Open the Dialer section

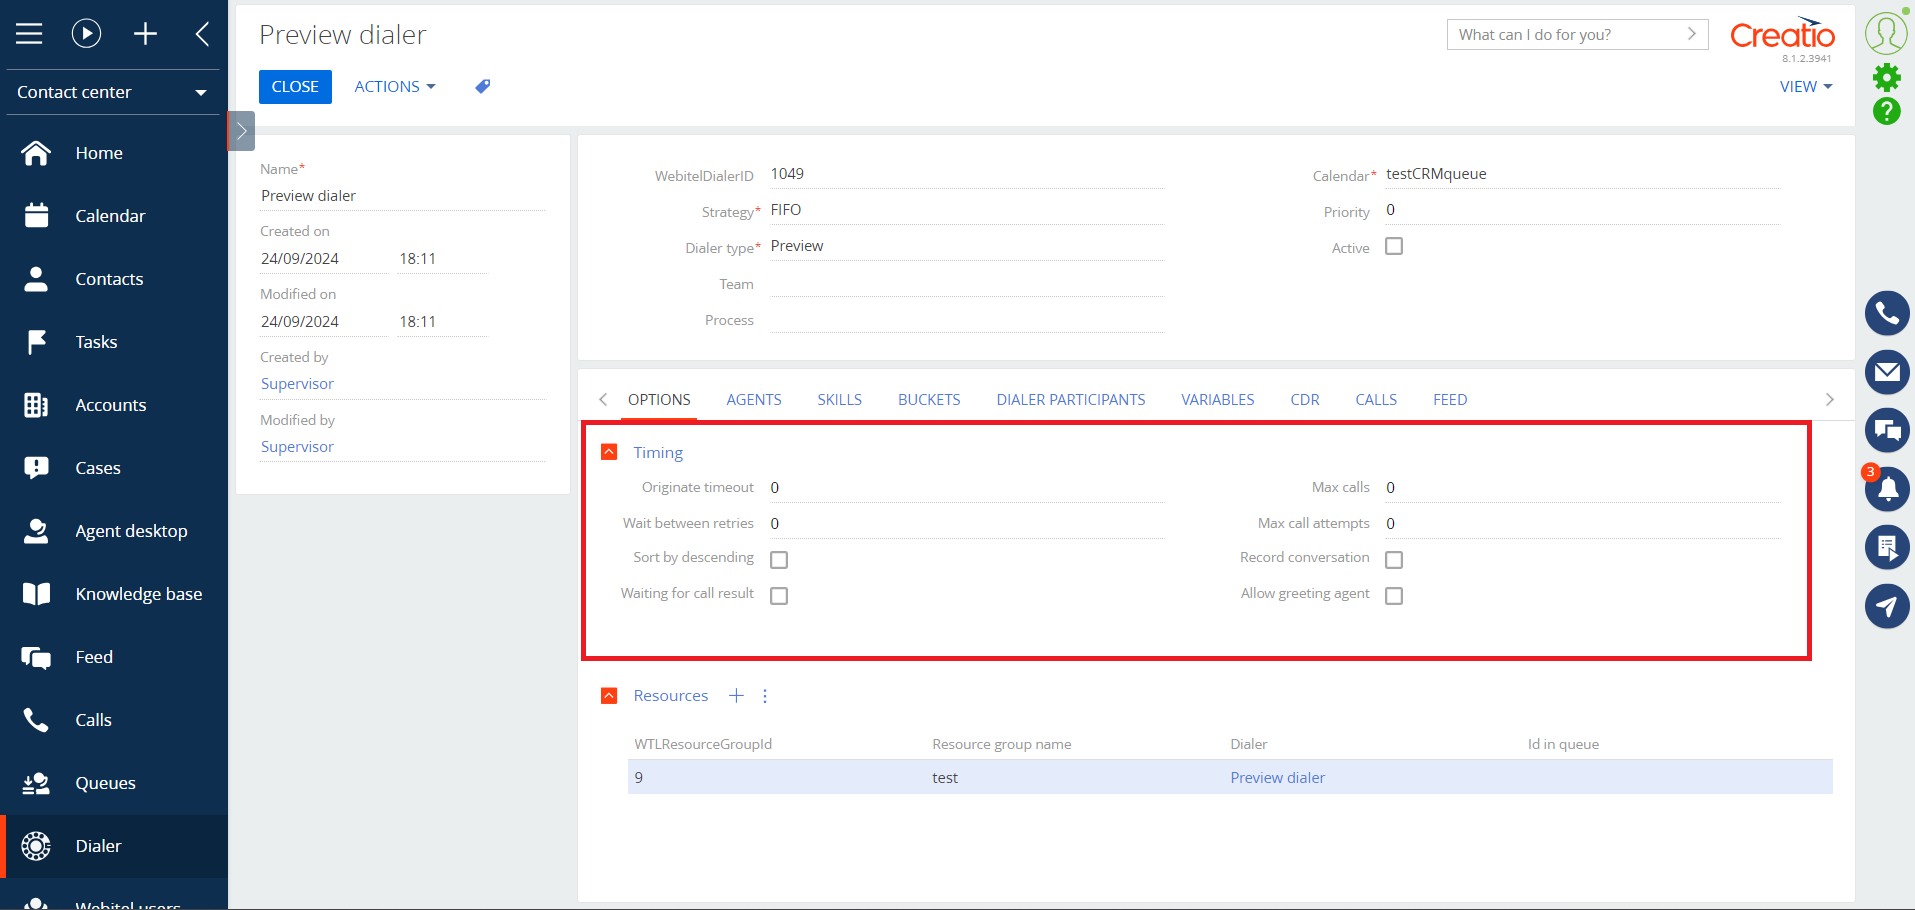pos(114,846)
